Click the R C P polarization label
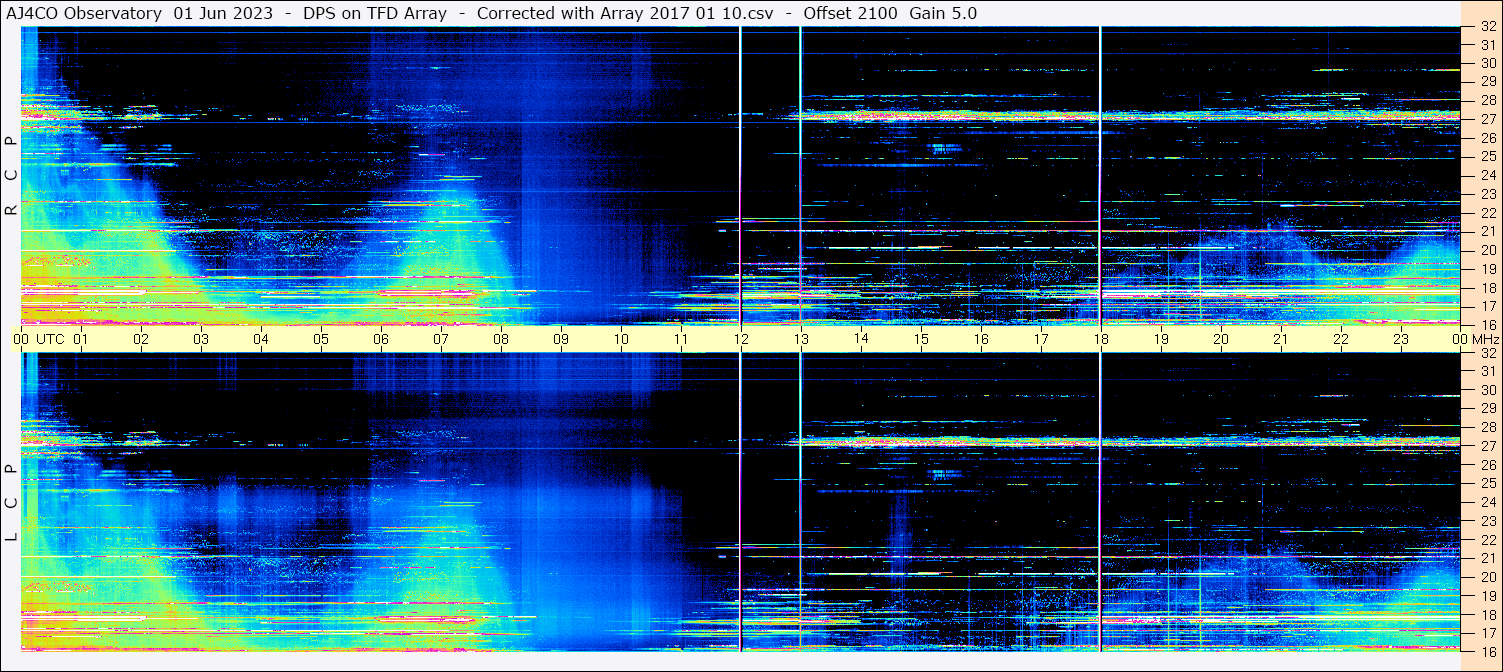Image resolution: width=1503 pixels, height=672 pixels. pyautogui.click(x=11, y=177)
